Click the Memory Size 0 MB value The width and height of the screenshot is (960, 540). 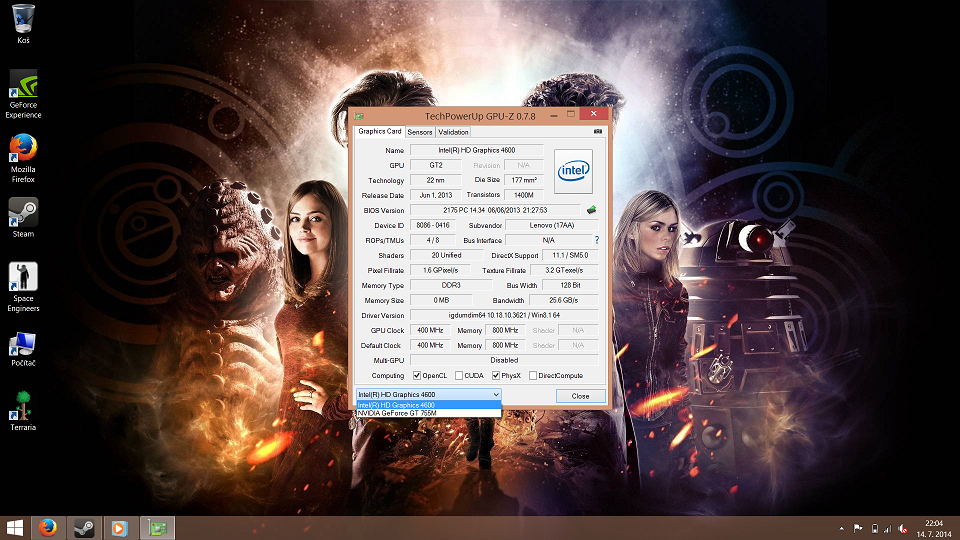click(441, 300)
